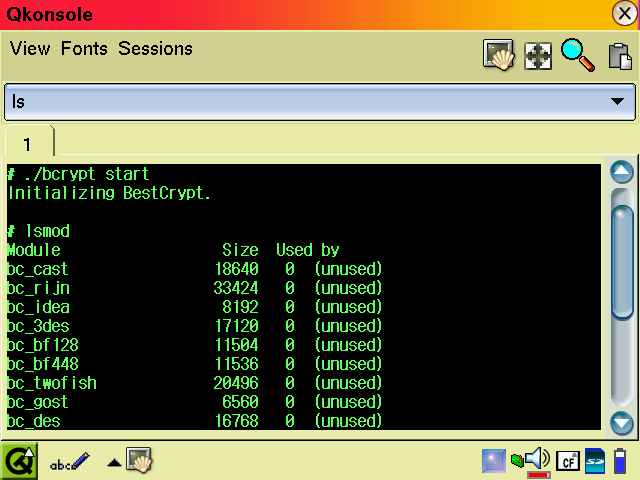Click the CF card tray icon
Screen dimensions: 640x480
(x=568, y=461)
